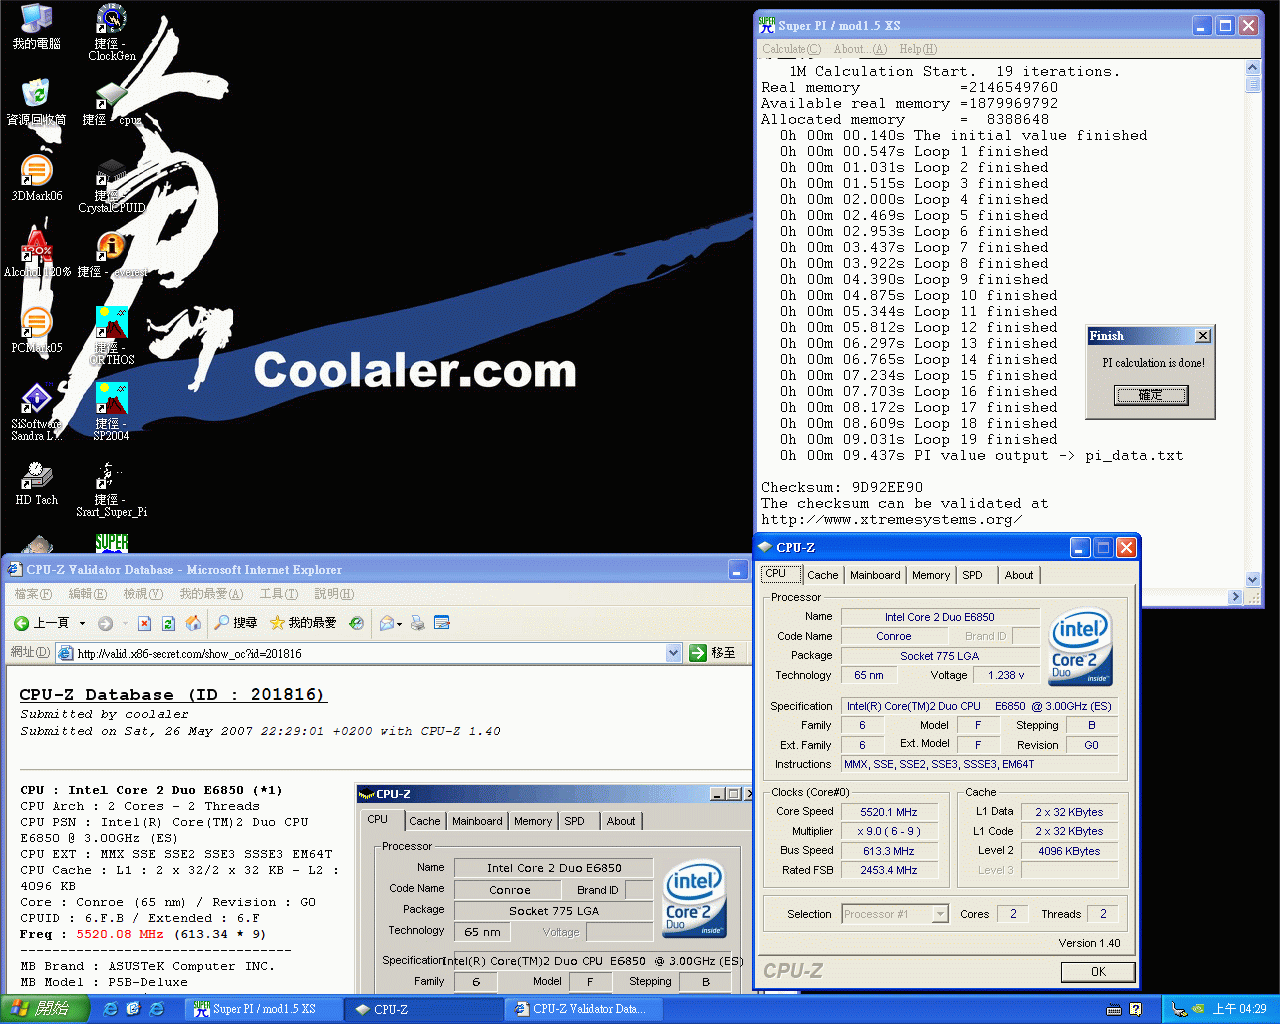Switch to CPU-Z About tab
This screenshot has height=1024, width=1280.
point(1019,575)
